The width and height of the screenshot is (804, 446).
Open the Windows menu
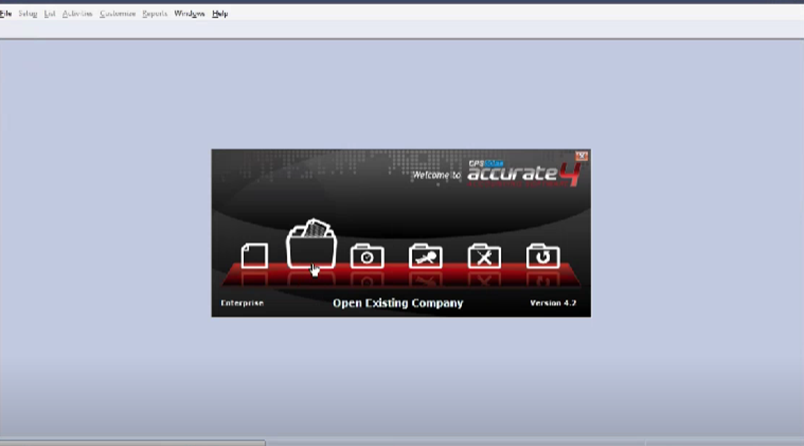point(189,14)
